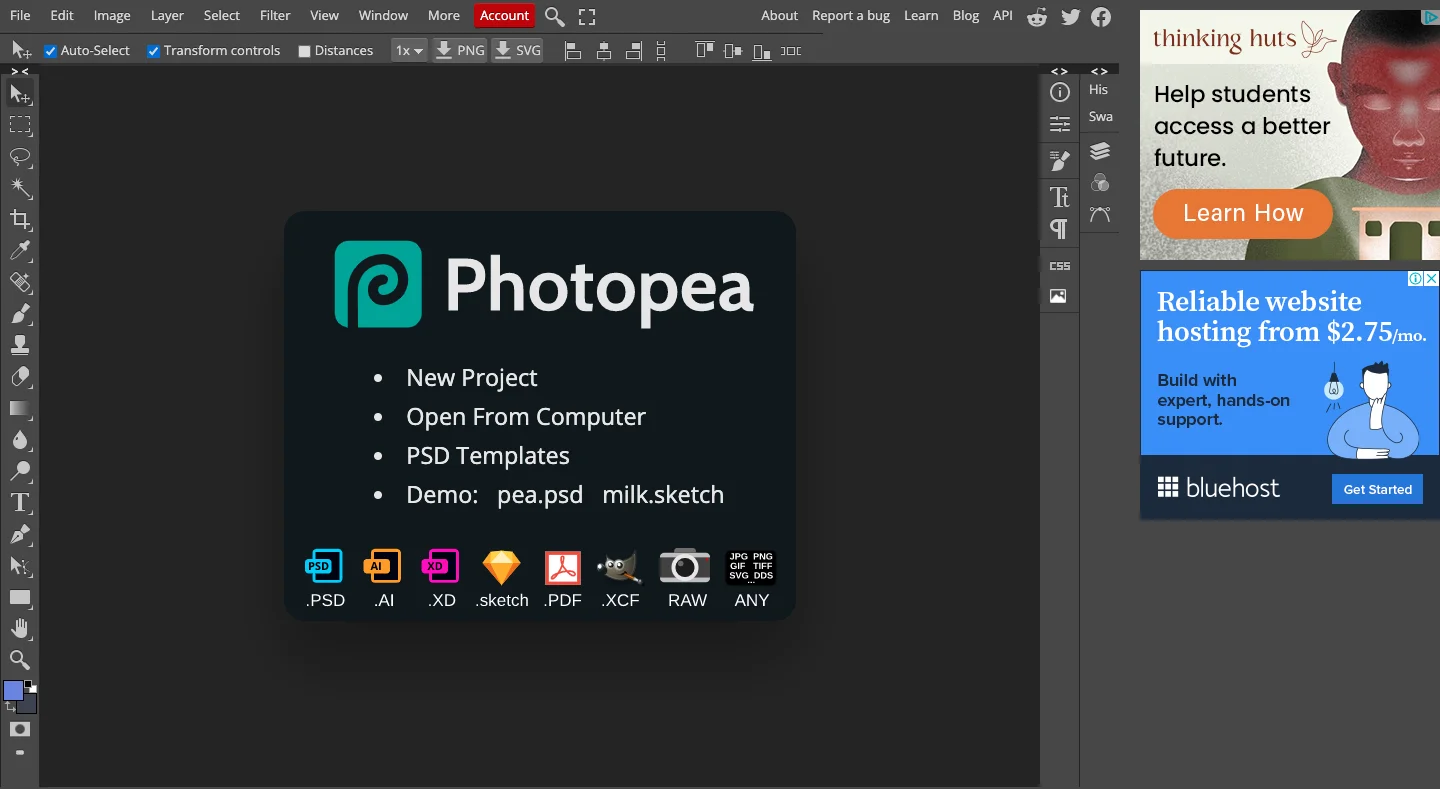Collapse the left toolbar with arrows
This screenshot has height=789, width=1440.
(19, 71)
